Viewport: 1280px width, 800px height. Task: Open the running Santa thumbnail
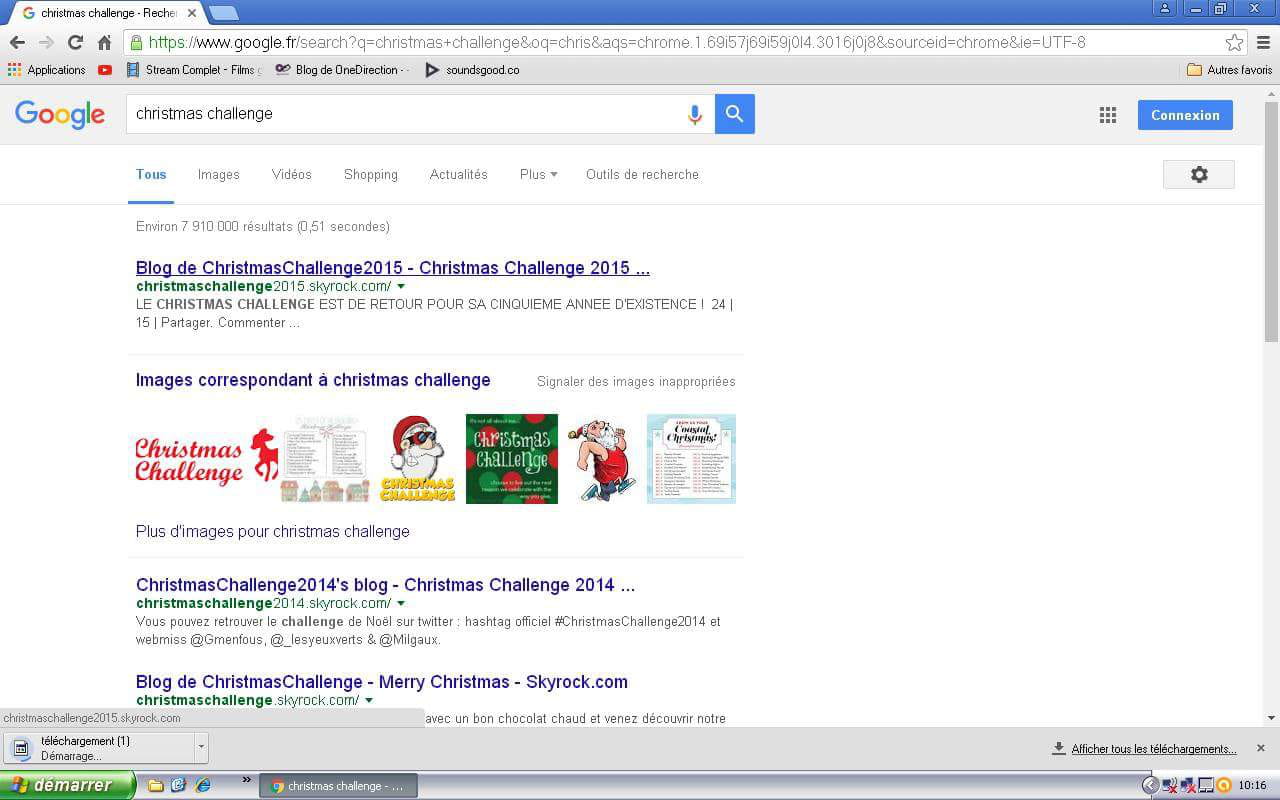[603, 459]
